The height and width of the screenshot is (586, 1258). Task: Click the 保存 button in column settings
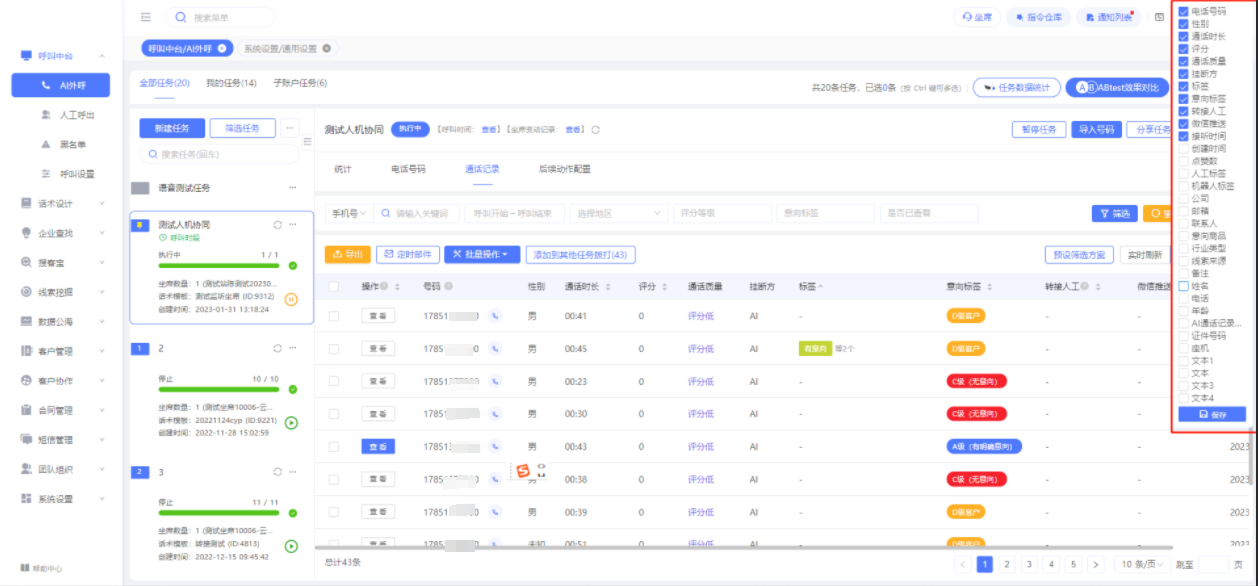click(x=1211, y=414)
